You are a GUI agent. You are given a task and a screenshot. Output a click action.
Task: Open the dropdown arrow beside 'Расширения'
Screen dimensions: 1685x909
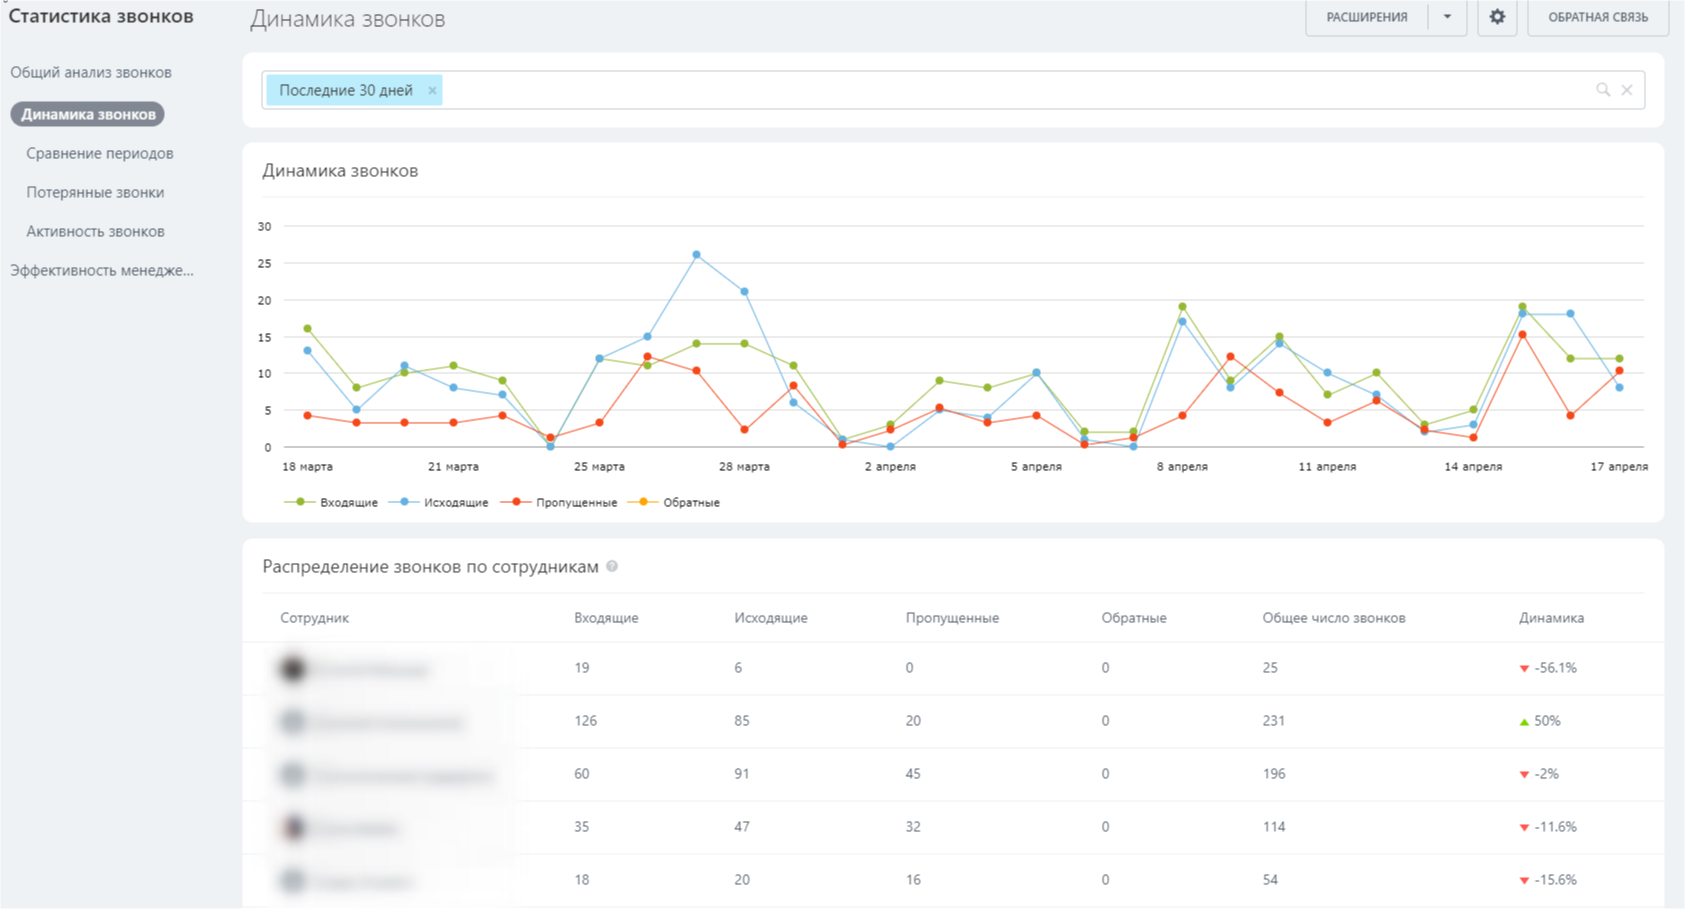(1447, 17)
